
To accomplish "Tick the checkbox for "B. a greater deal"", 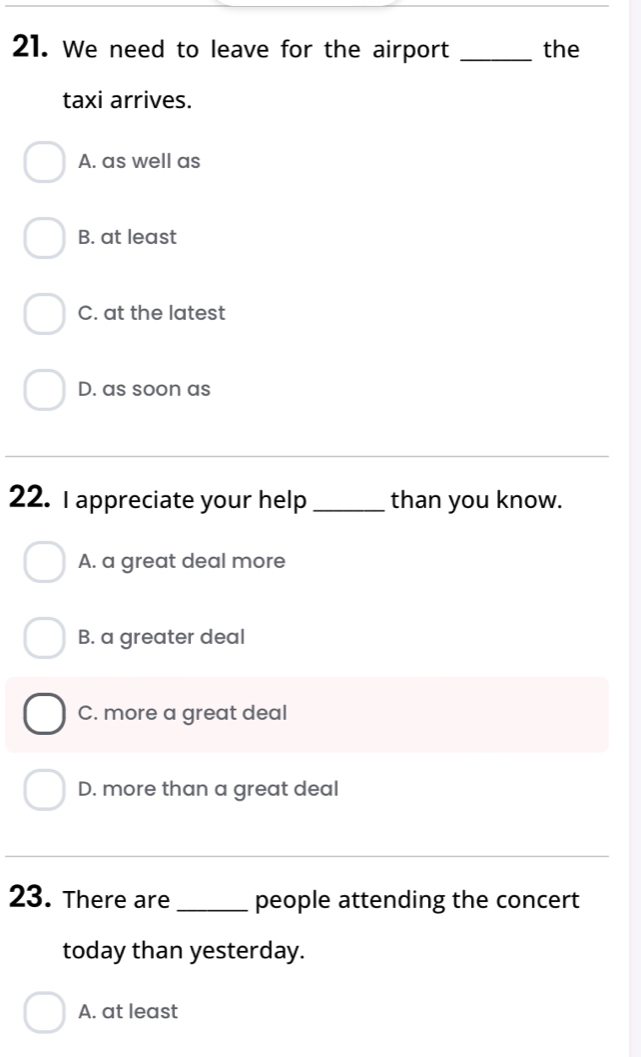I will pyautogui.click(x=44, y=638).
